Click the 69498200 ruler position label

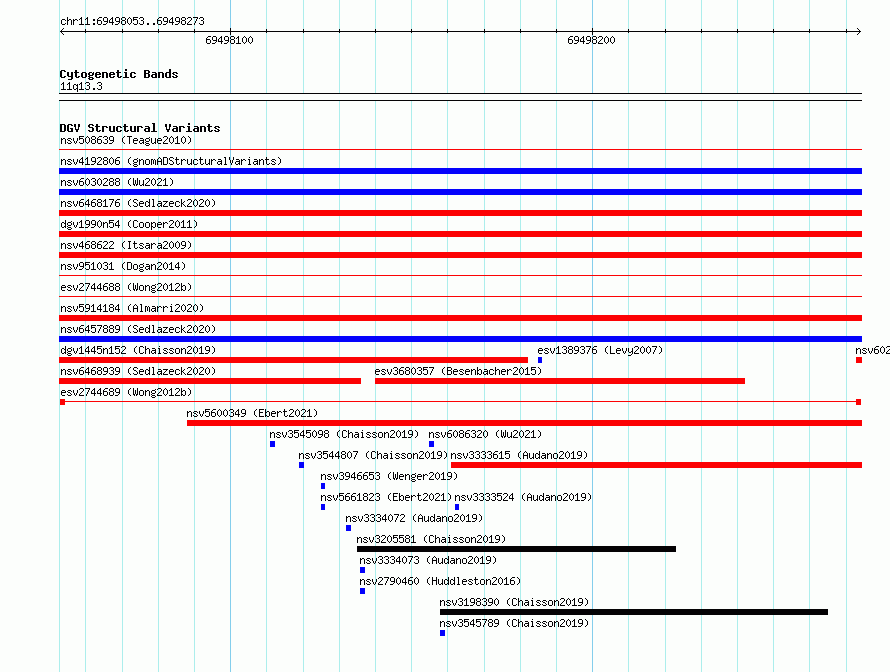click(x=591, y=40)
